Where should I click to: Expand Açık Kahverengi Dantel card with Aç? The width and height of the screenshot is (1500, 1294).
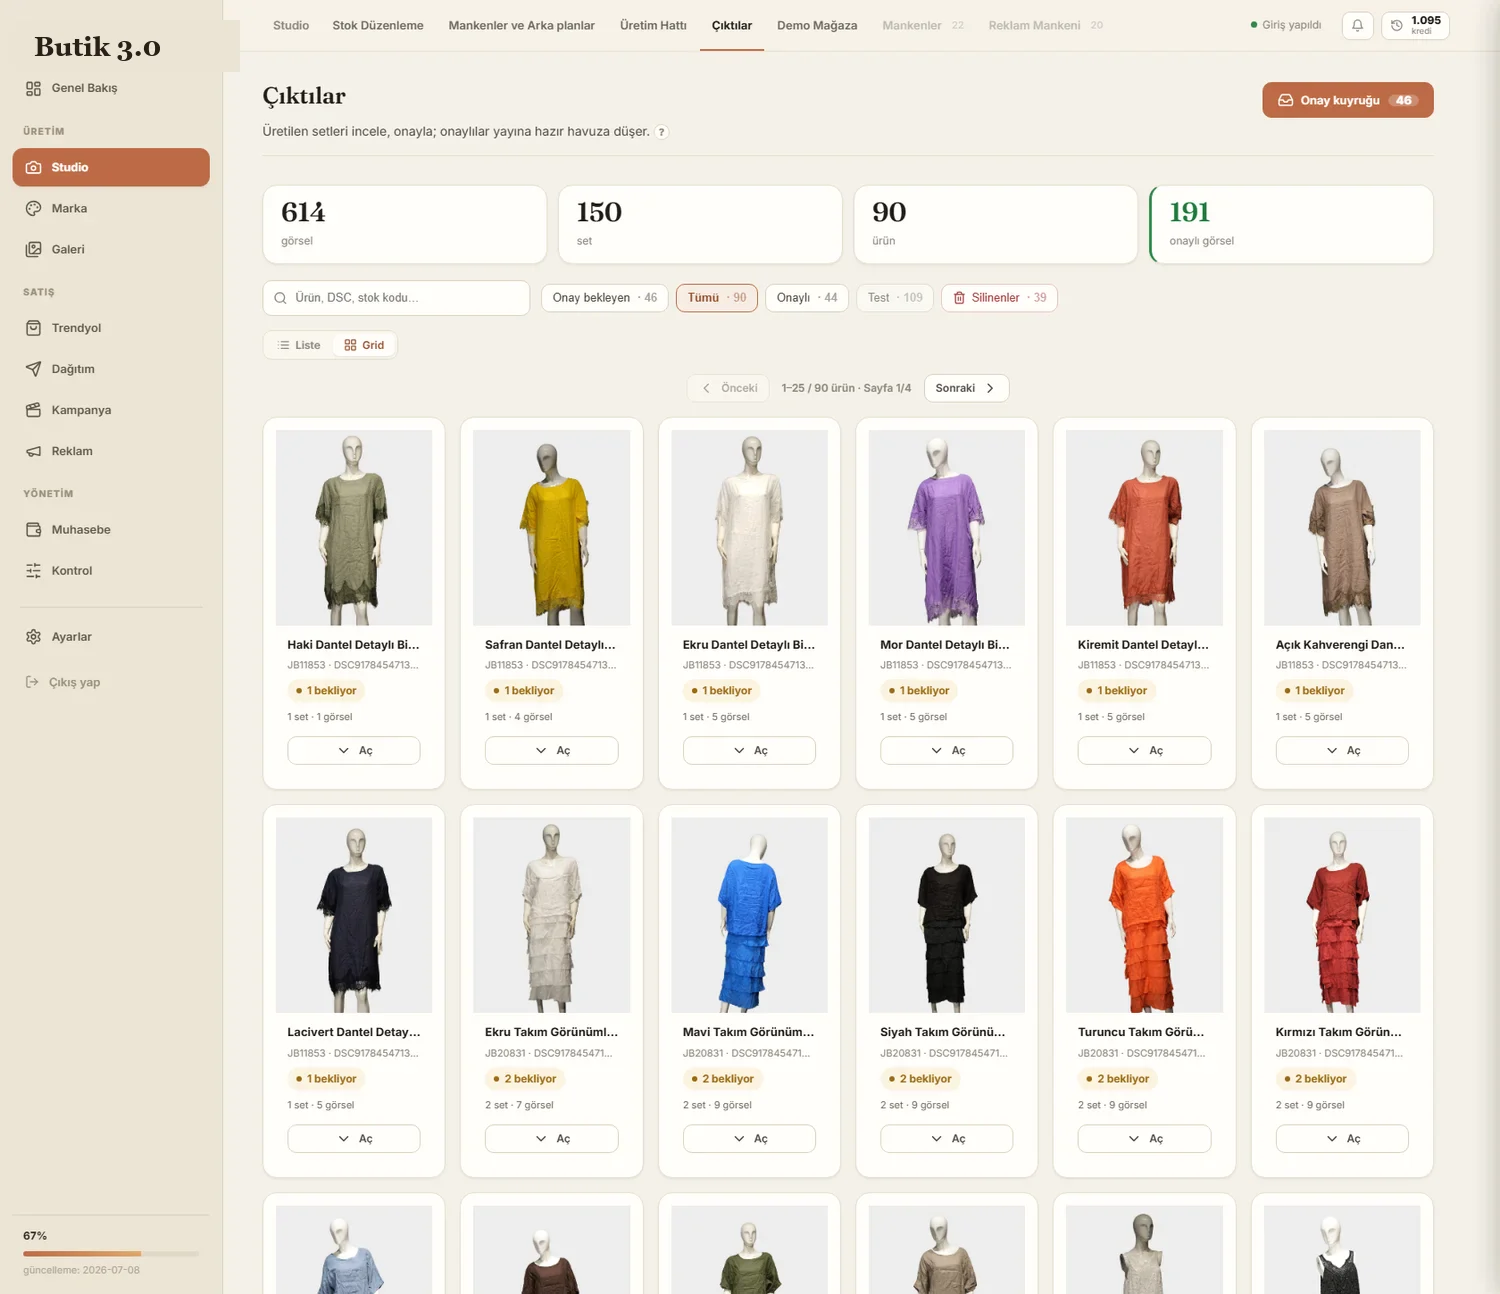pyautogui.click(x=1342, y=751)
